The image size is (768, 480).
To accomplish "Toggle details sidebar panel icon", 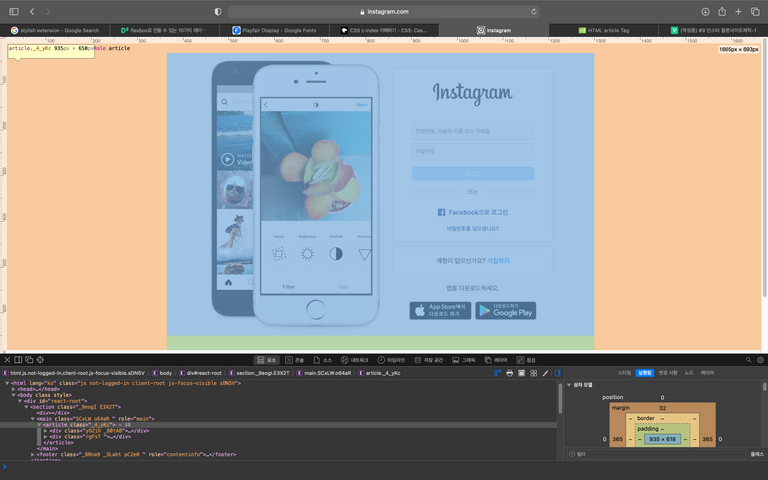I will point(557,373).
